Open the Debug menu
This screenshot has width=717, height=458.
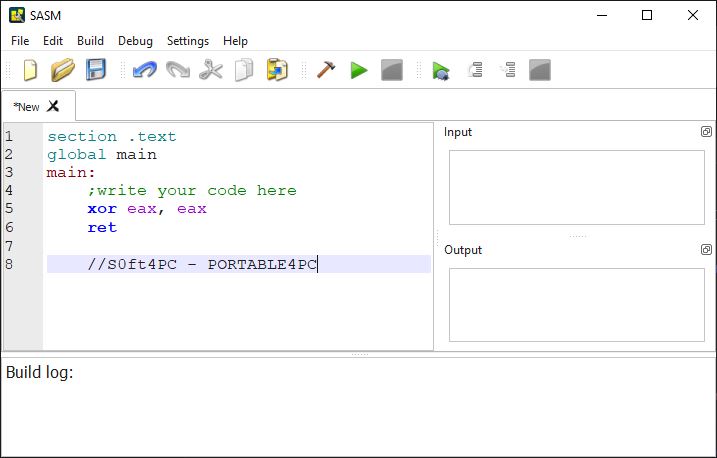(135, 41)
